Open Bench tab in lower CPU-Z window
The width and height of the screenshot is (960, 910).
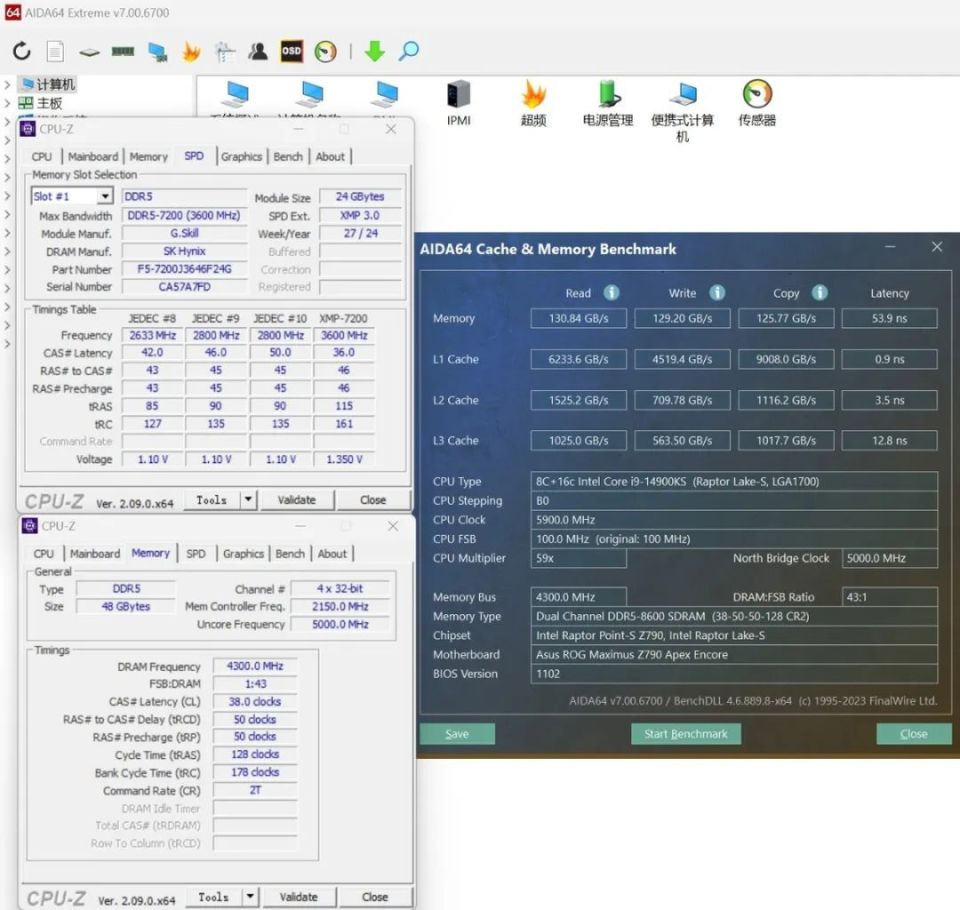290,554
